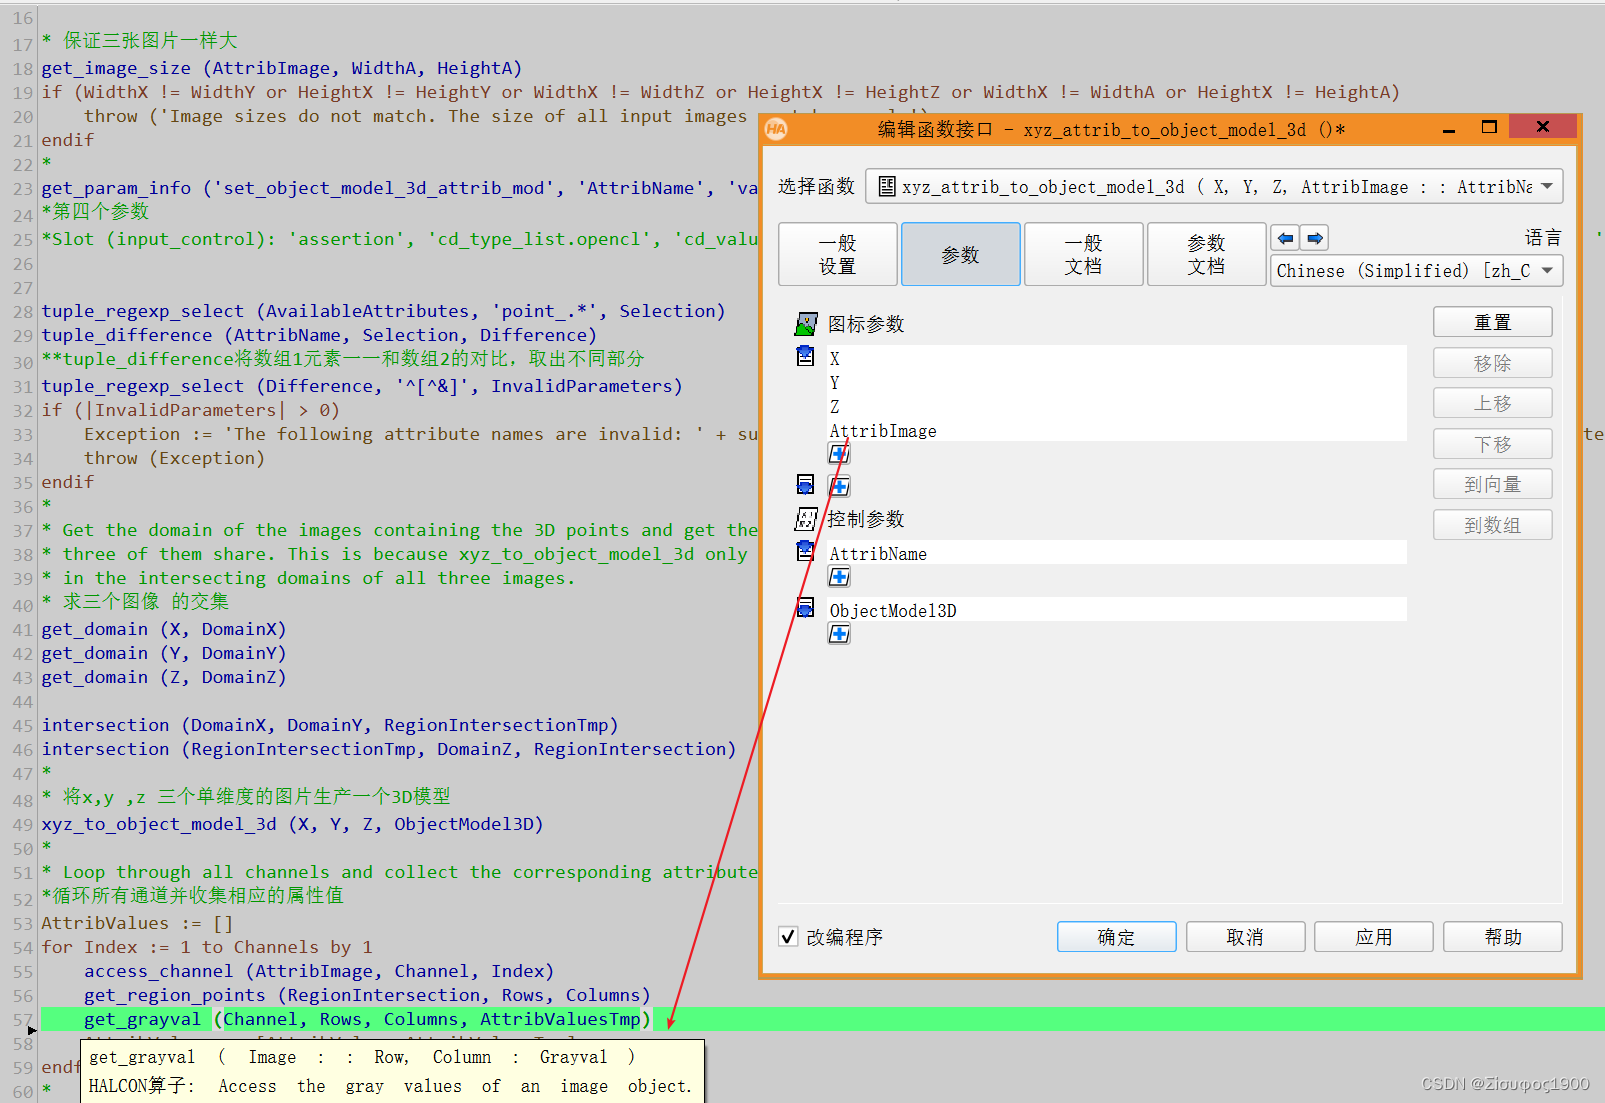Viewport: 1605px width, 1103px height.
Task: Click the 移除 remove button
Action: (x=1492, y=363)
